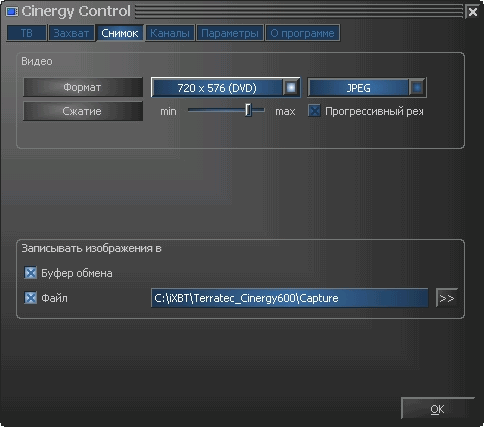Click the JPEG dropdown arrow button
This screenshot has width=484, height=427.
tap(417, 88)
